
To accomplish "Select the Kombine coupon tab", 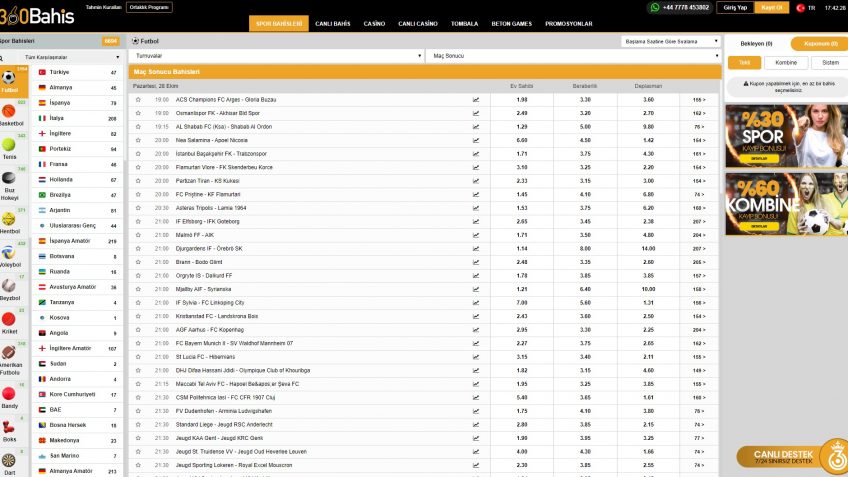I will coord(786,62).
